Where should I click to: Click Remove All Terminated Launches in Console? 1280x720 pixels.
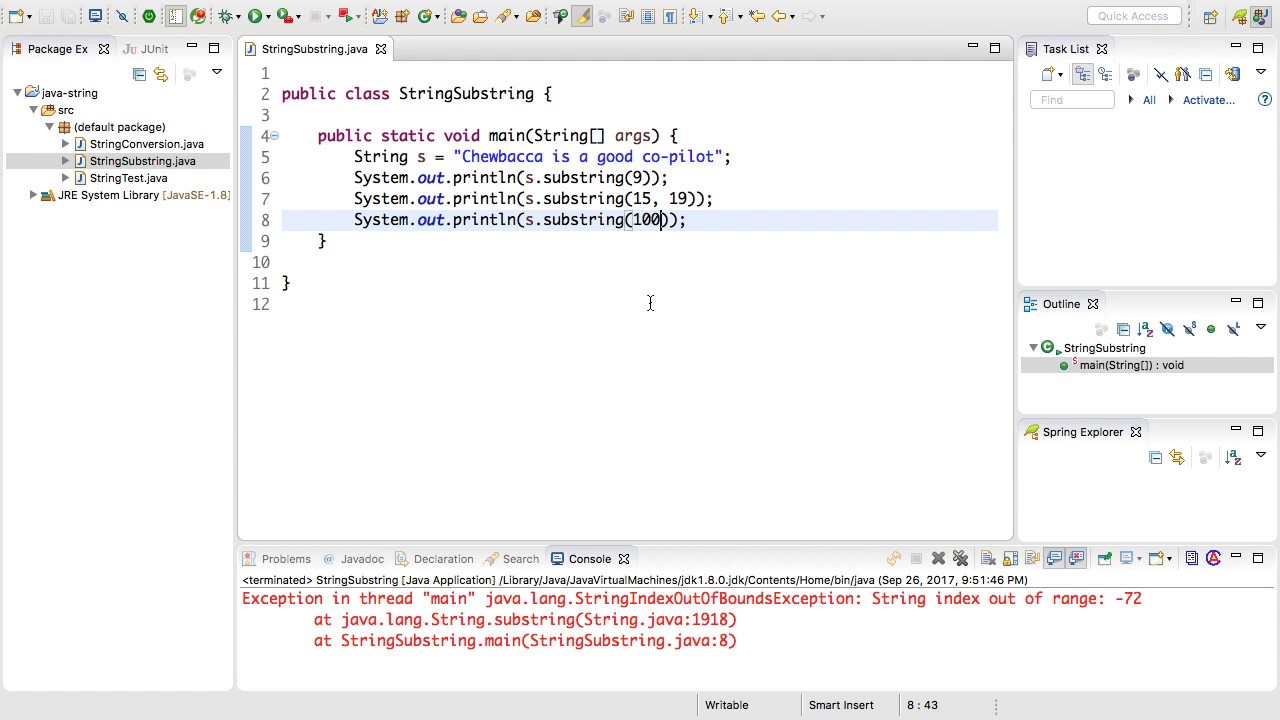[960, 558]
